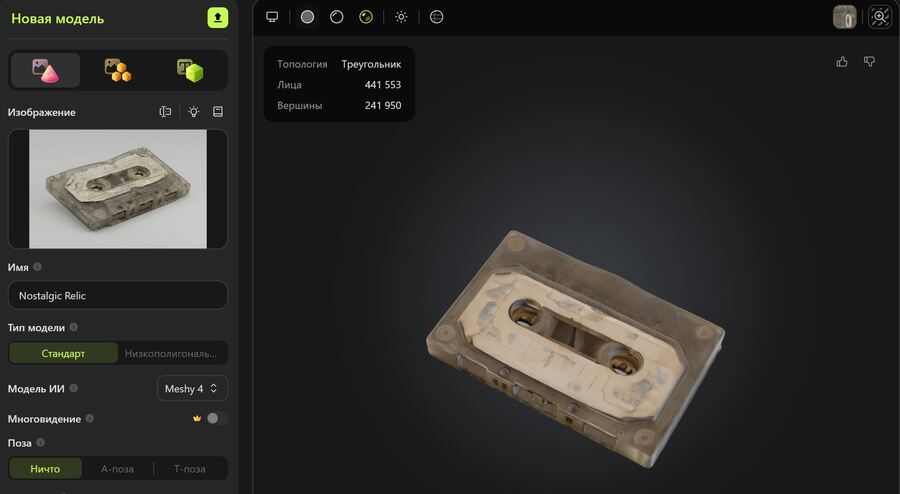This screenshot has width=900, height=494.
Task: Open the sun lighting settings
Action: [401, 17]
